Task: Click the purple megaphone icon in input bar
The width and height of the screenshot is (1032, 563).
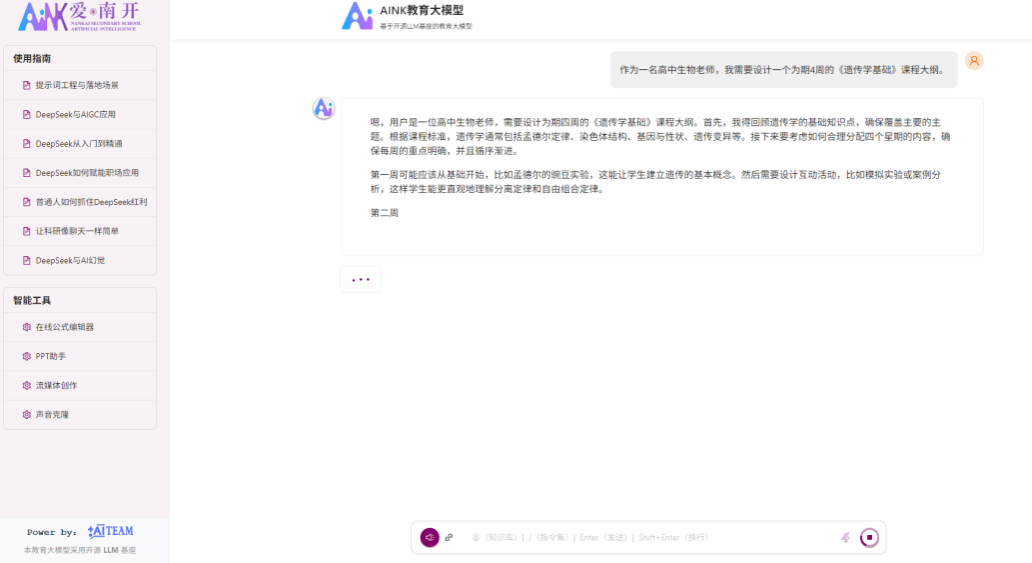Action: [x=429, y=537]
